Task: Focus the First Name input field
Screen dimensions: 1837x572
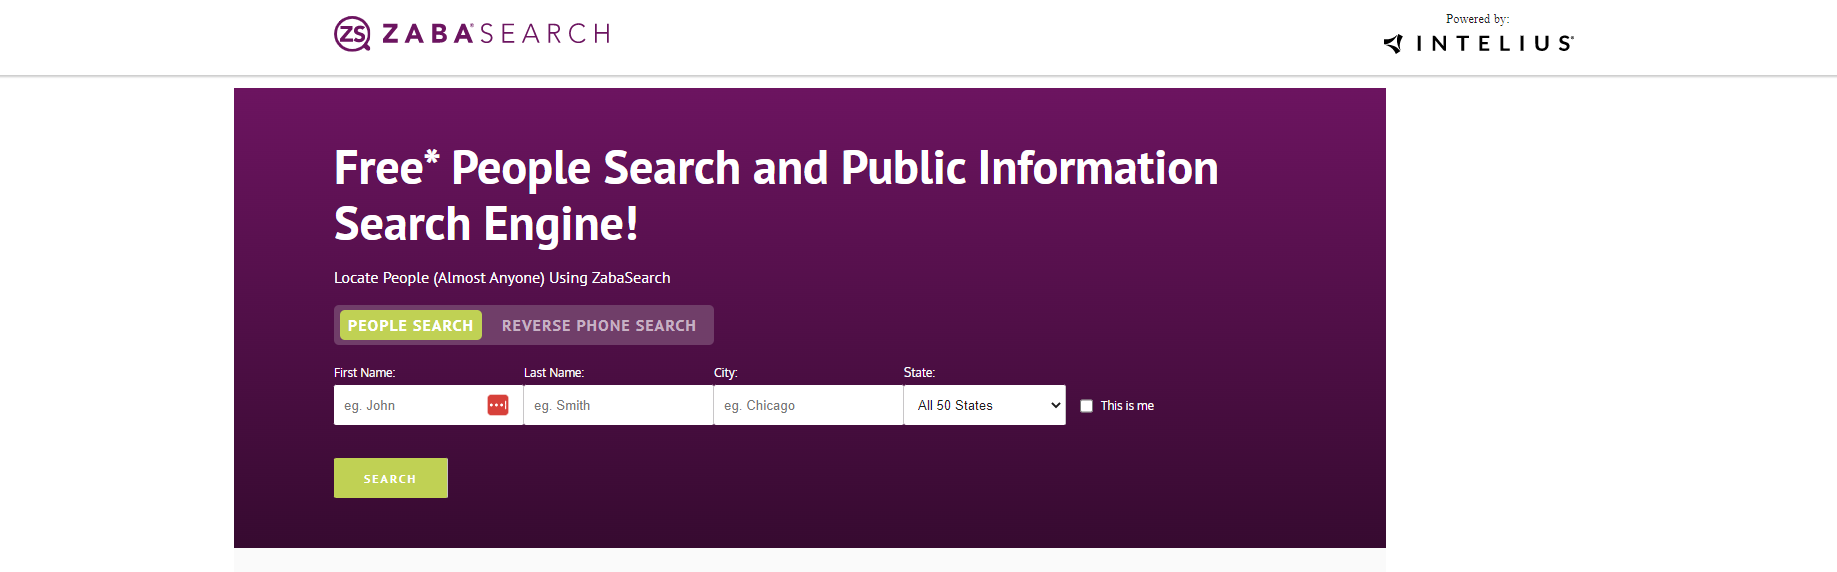Action: click(428, 405)
